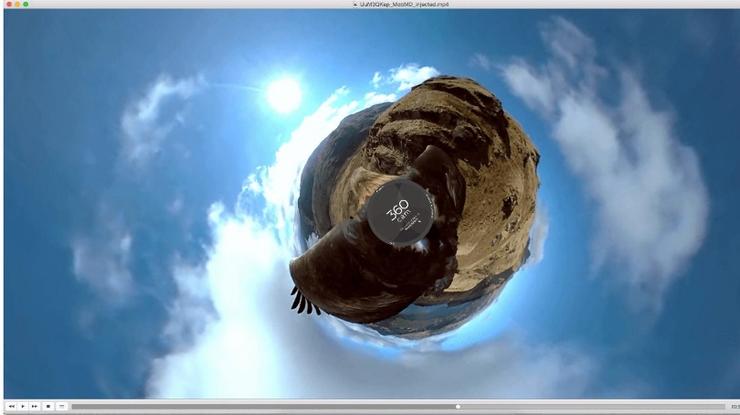Click the video timeline progress bar

click(x=398, y=407)
